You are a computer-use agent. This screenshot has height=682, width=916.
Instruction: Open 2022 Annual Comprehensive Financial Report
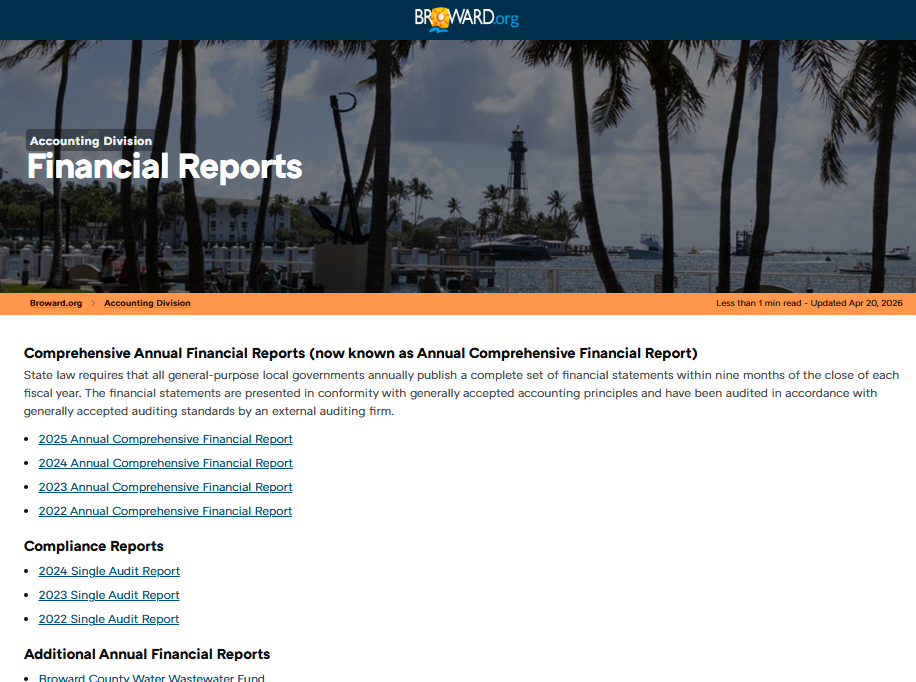165,511
